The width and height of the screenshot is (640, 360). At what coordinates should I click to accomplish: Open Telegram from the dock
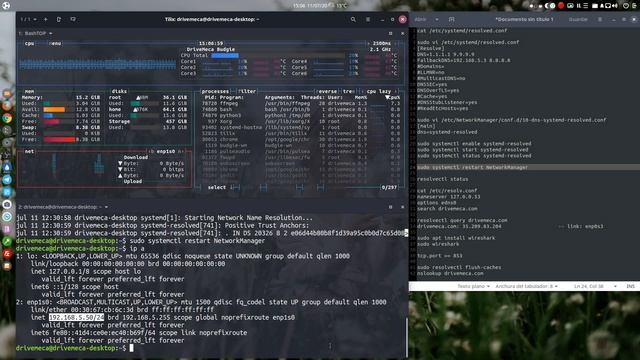point(7,180)
